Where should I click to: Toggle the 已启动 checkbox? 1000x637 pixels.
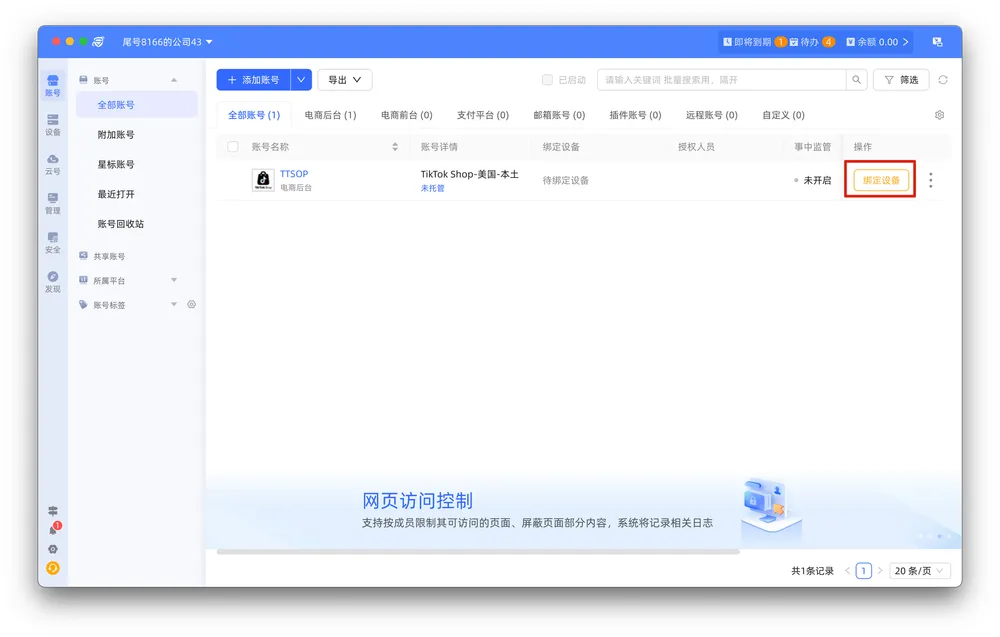pyautogui.click(x=547, y=80)
